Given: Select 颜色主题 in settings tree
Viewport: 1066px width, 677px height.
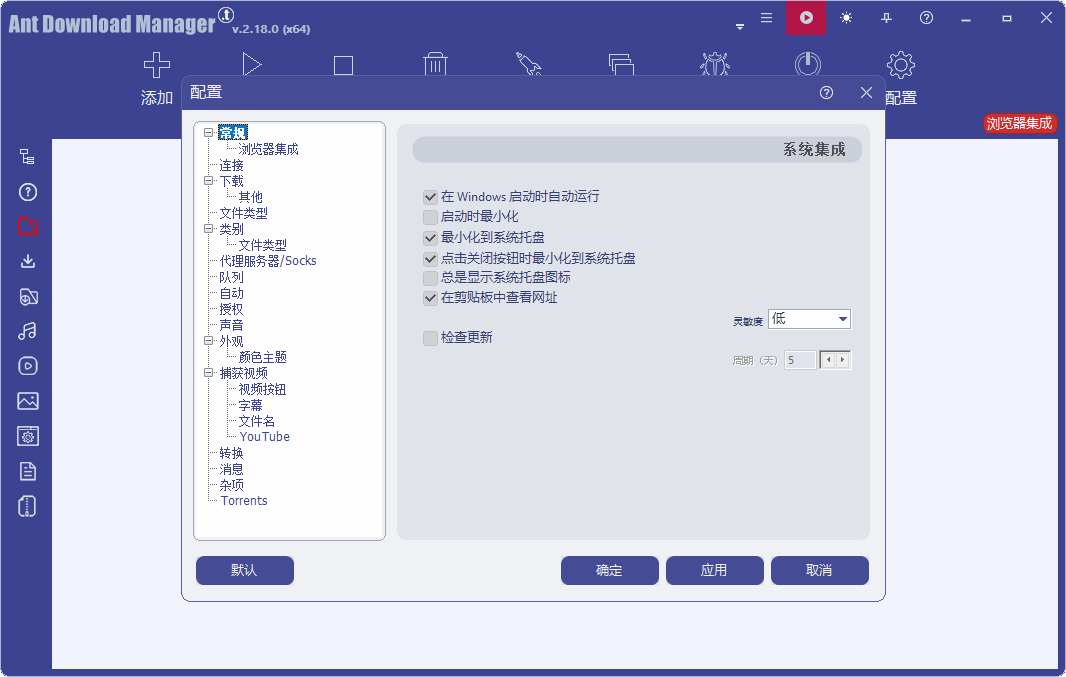Looking at the screenshot, I should [x=262, y=357].
